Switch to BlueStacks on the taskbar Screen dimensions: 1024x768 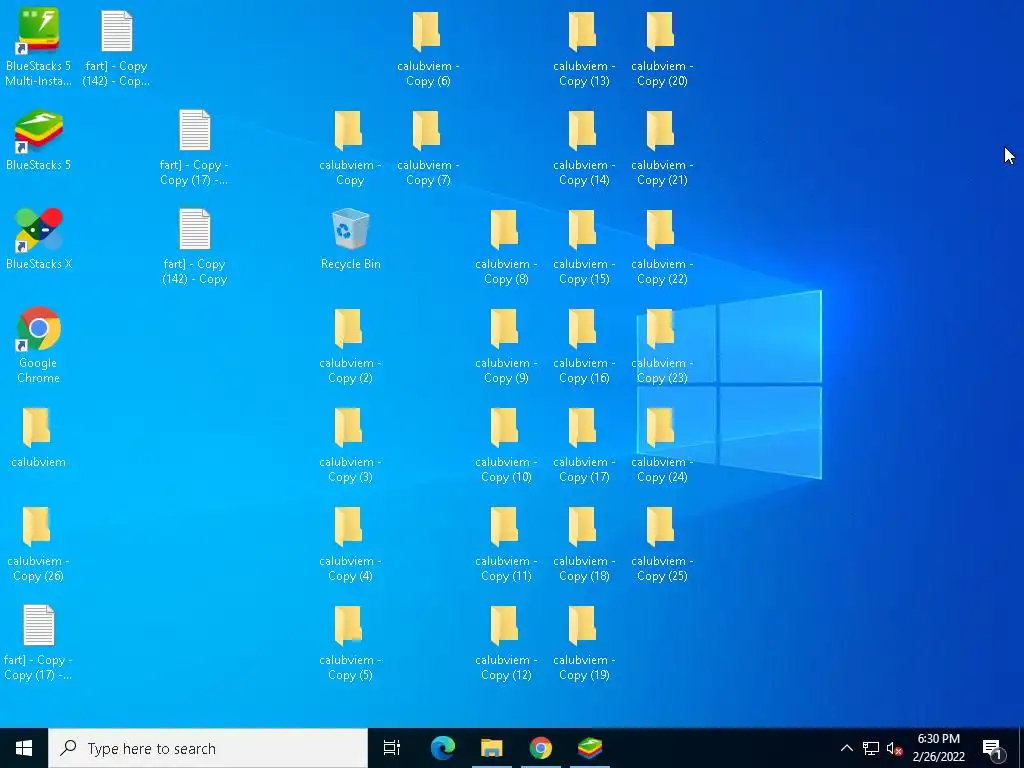590,748
